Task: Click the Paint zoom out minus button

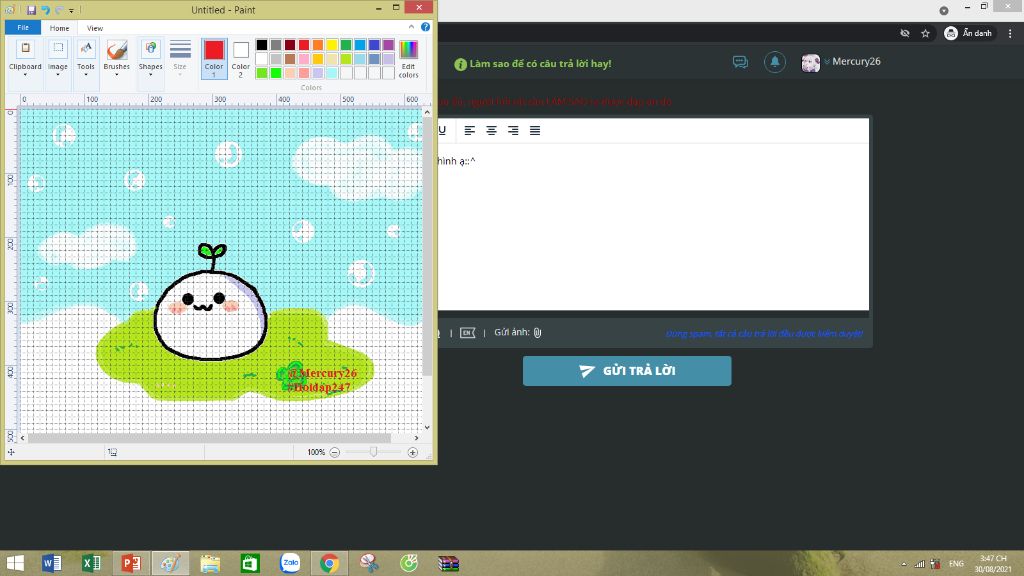Action: (334, 452)
